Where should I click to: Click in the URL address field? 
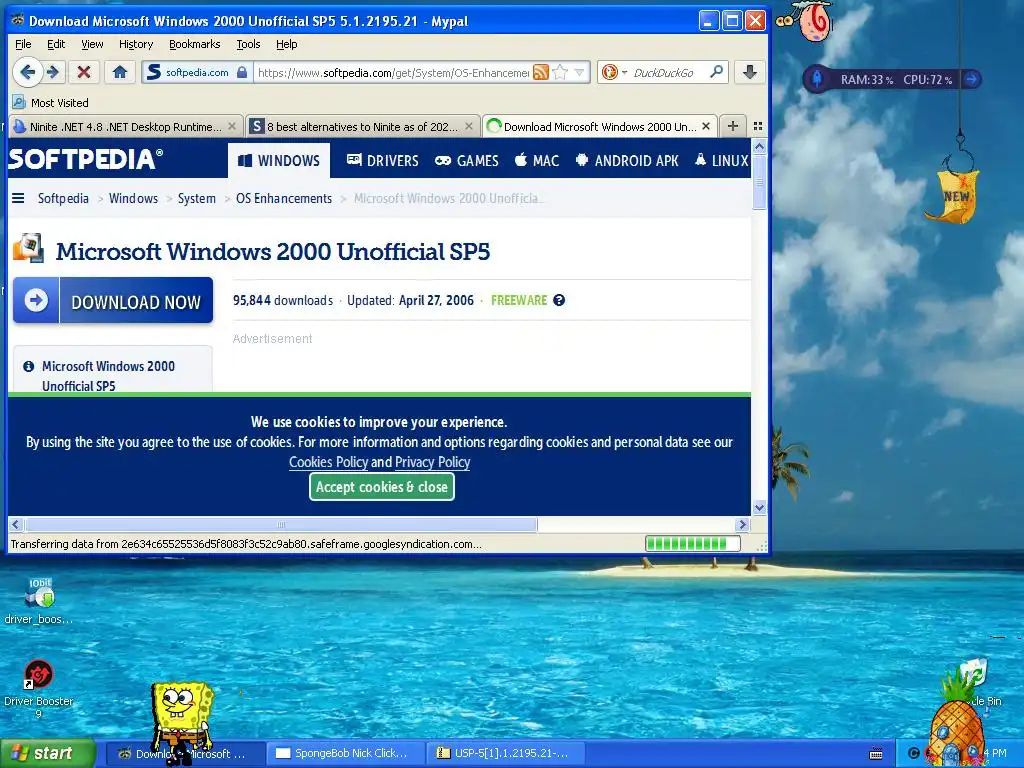393,72
